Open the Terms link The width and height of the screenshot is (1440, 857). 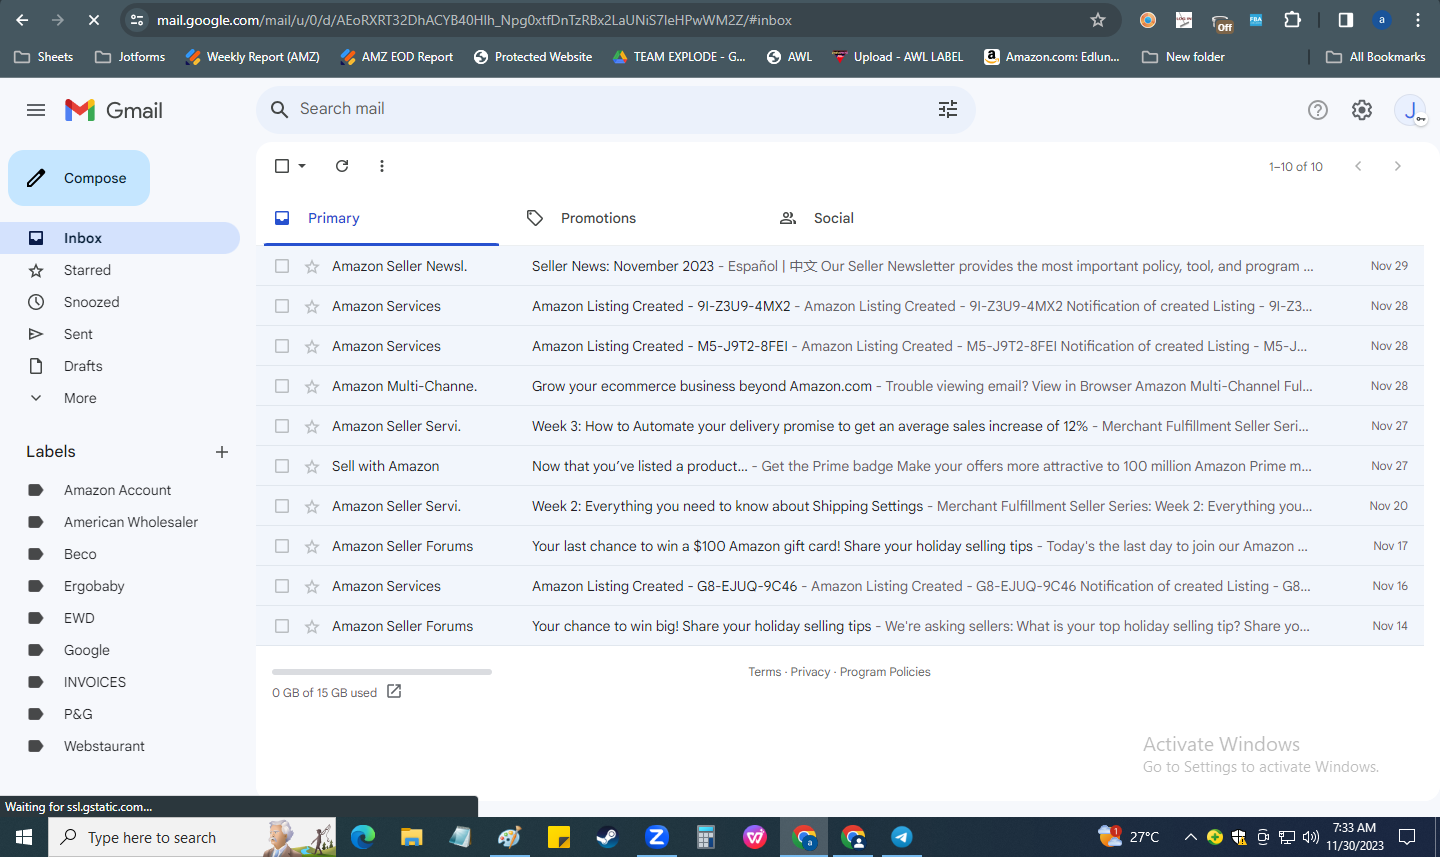point(765,672)
